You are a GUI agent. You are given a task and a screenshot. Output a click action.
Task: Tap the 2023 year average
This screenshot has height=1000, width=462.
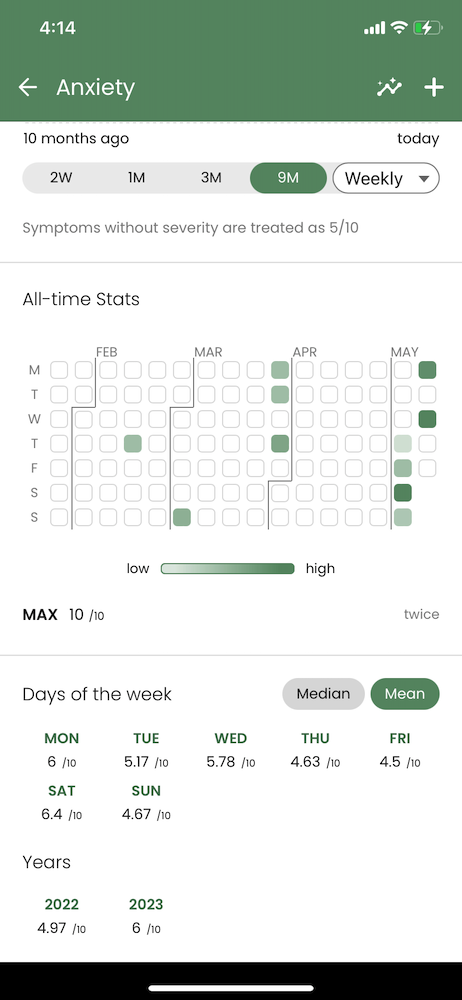[x=146, y=916]
